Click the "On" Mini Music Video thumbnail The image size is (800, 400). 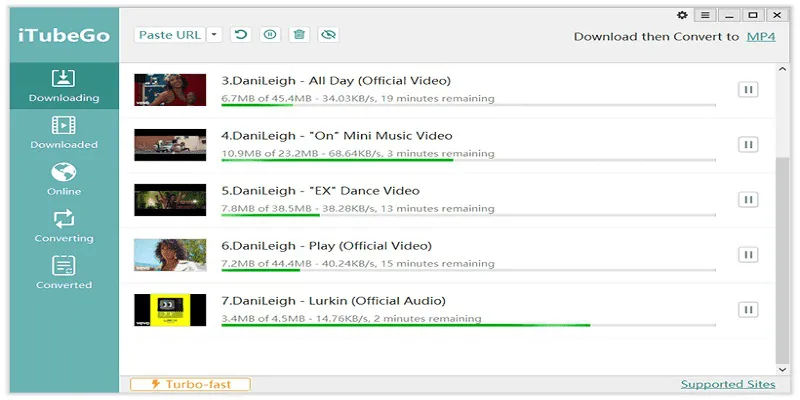point(170,145)
